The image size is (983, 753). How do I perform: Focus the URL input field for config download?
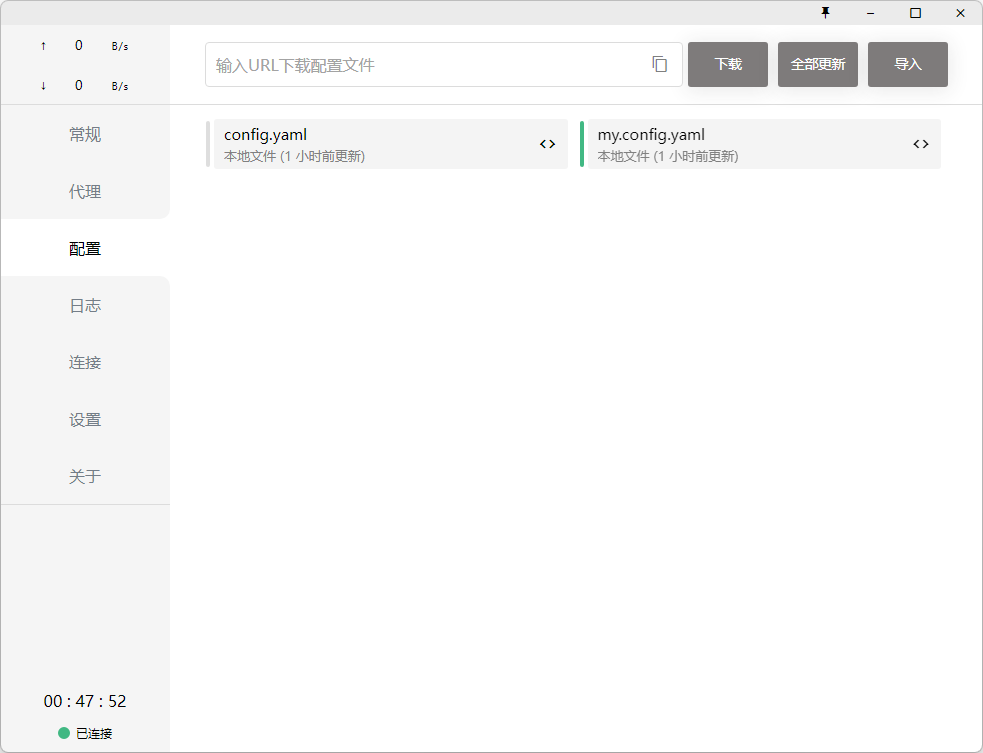point(425,65)
